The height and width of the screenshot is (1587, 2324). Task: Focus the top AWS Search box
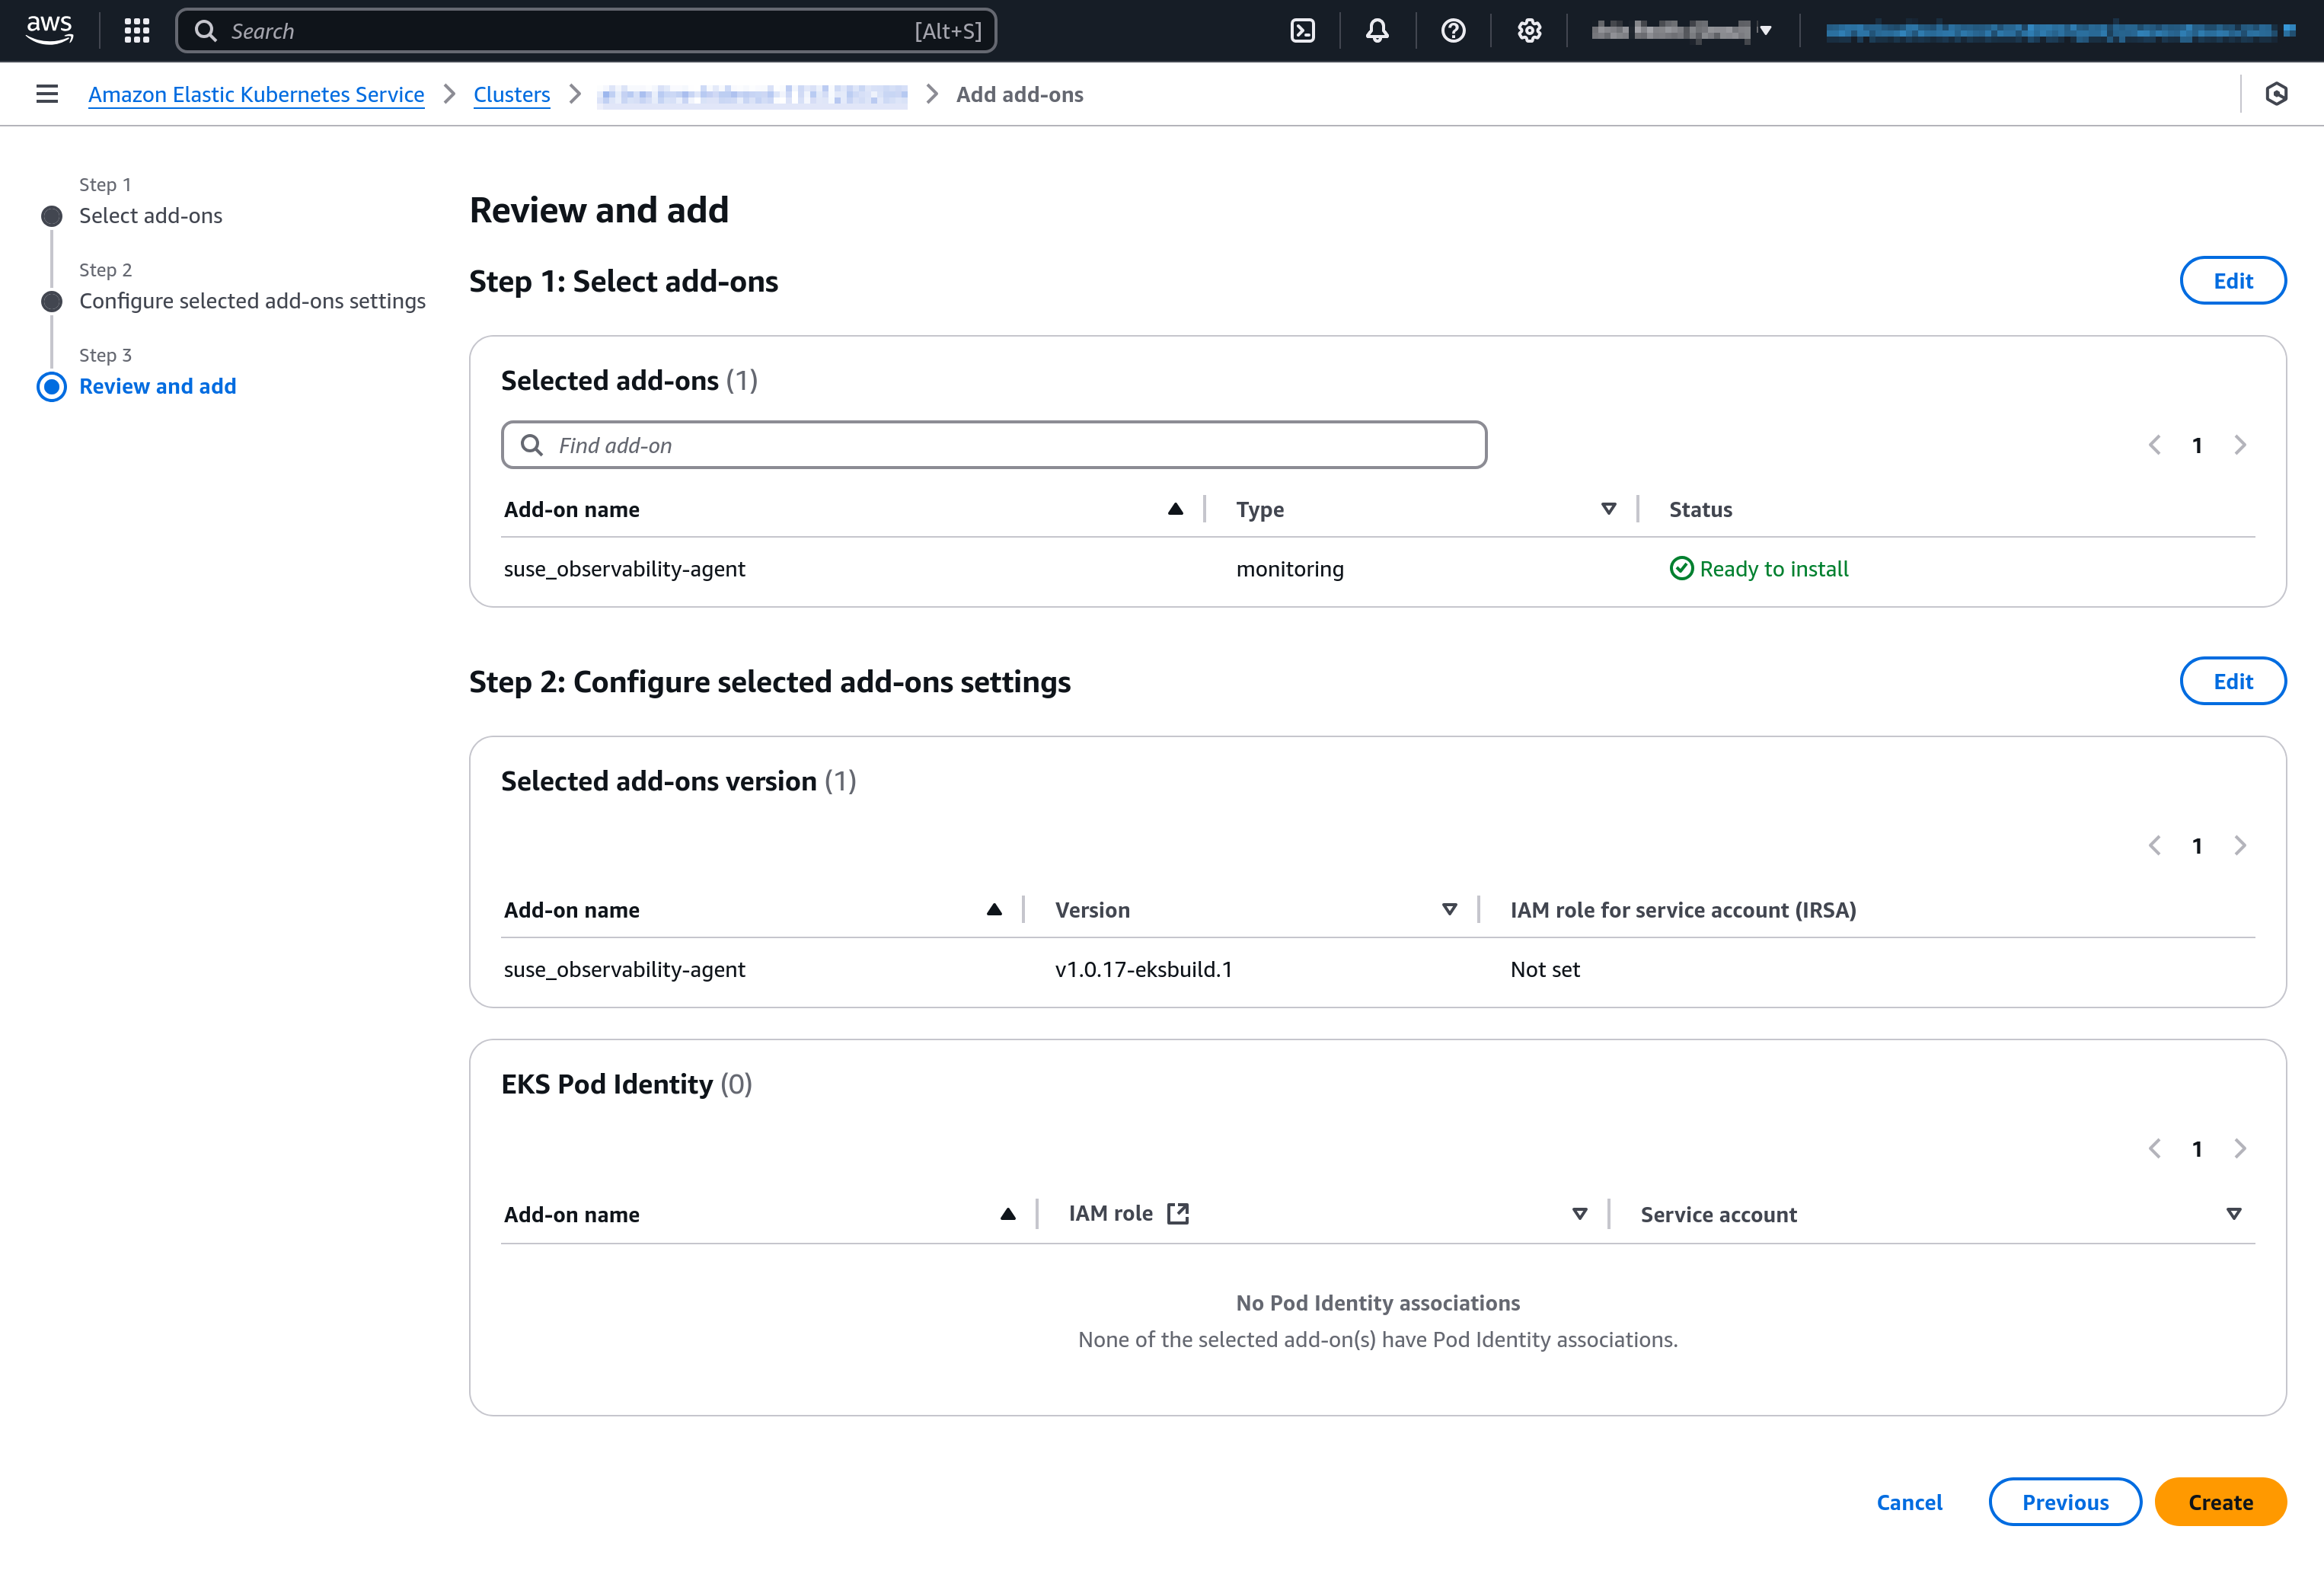click(x=586, y=31)
